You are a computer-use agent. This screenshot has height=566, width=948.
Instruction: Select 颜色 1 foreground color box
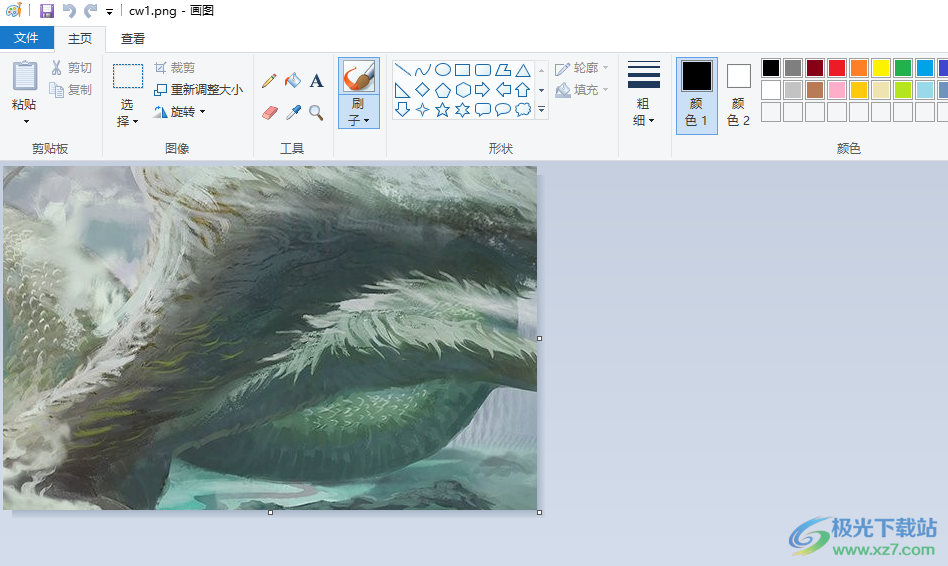[x=696, y=95]
